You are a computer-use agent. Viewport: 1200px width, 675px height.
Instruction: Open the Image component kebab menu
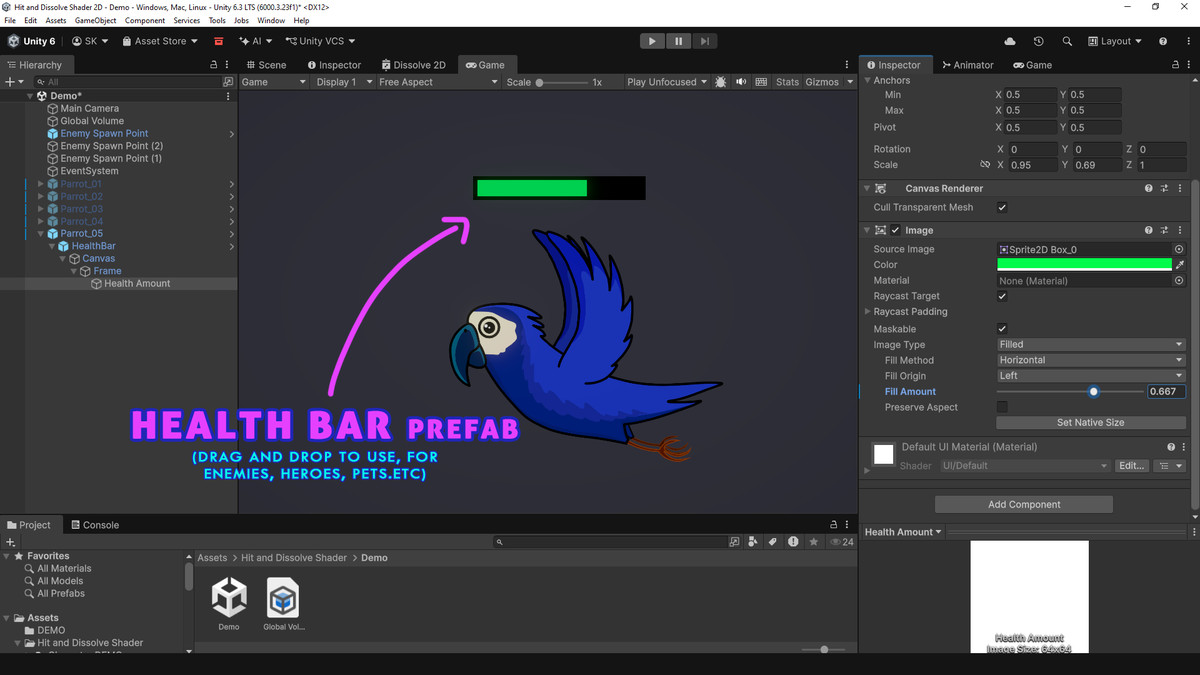click(x=1178, y=230)
